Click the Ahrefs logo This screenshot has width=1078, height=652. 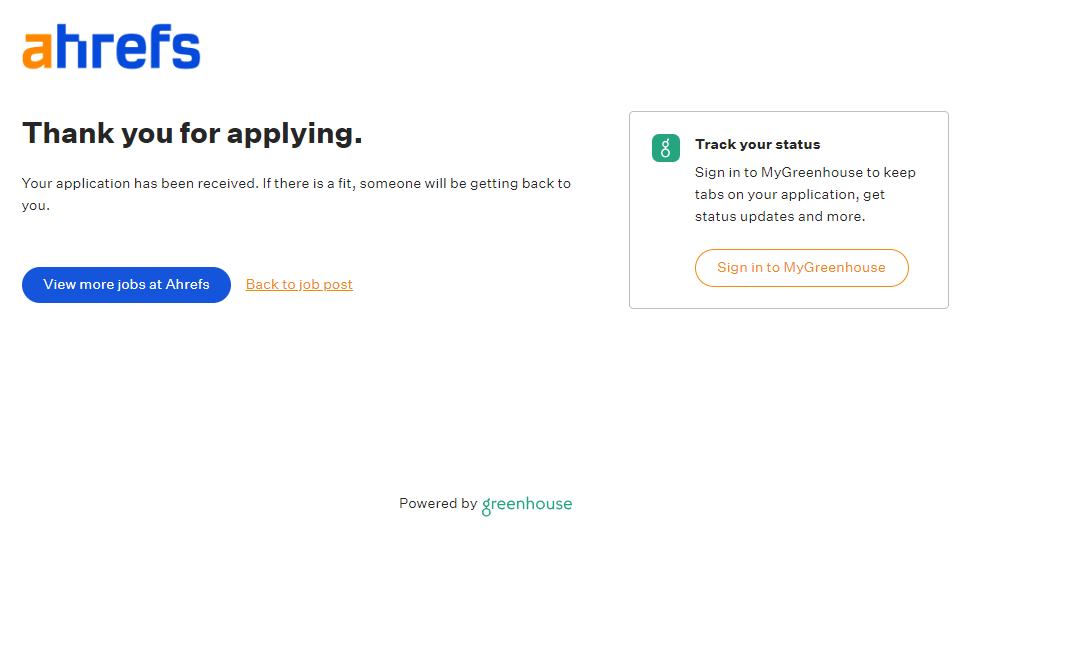tap(111, 48)
